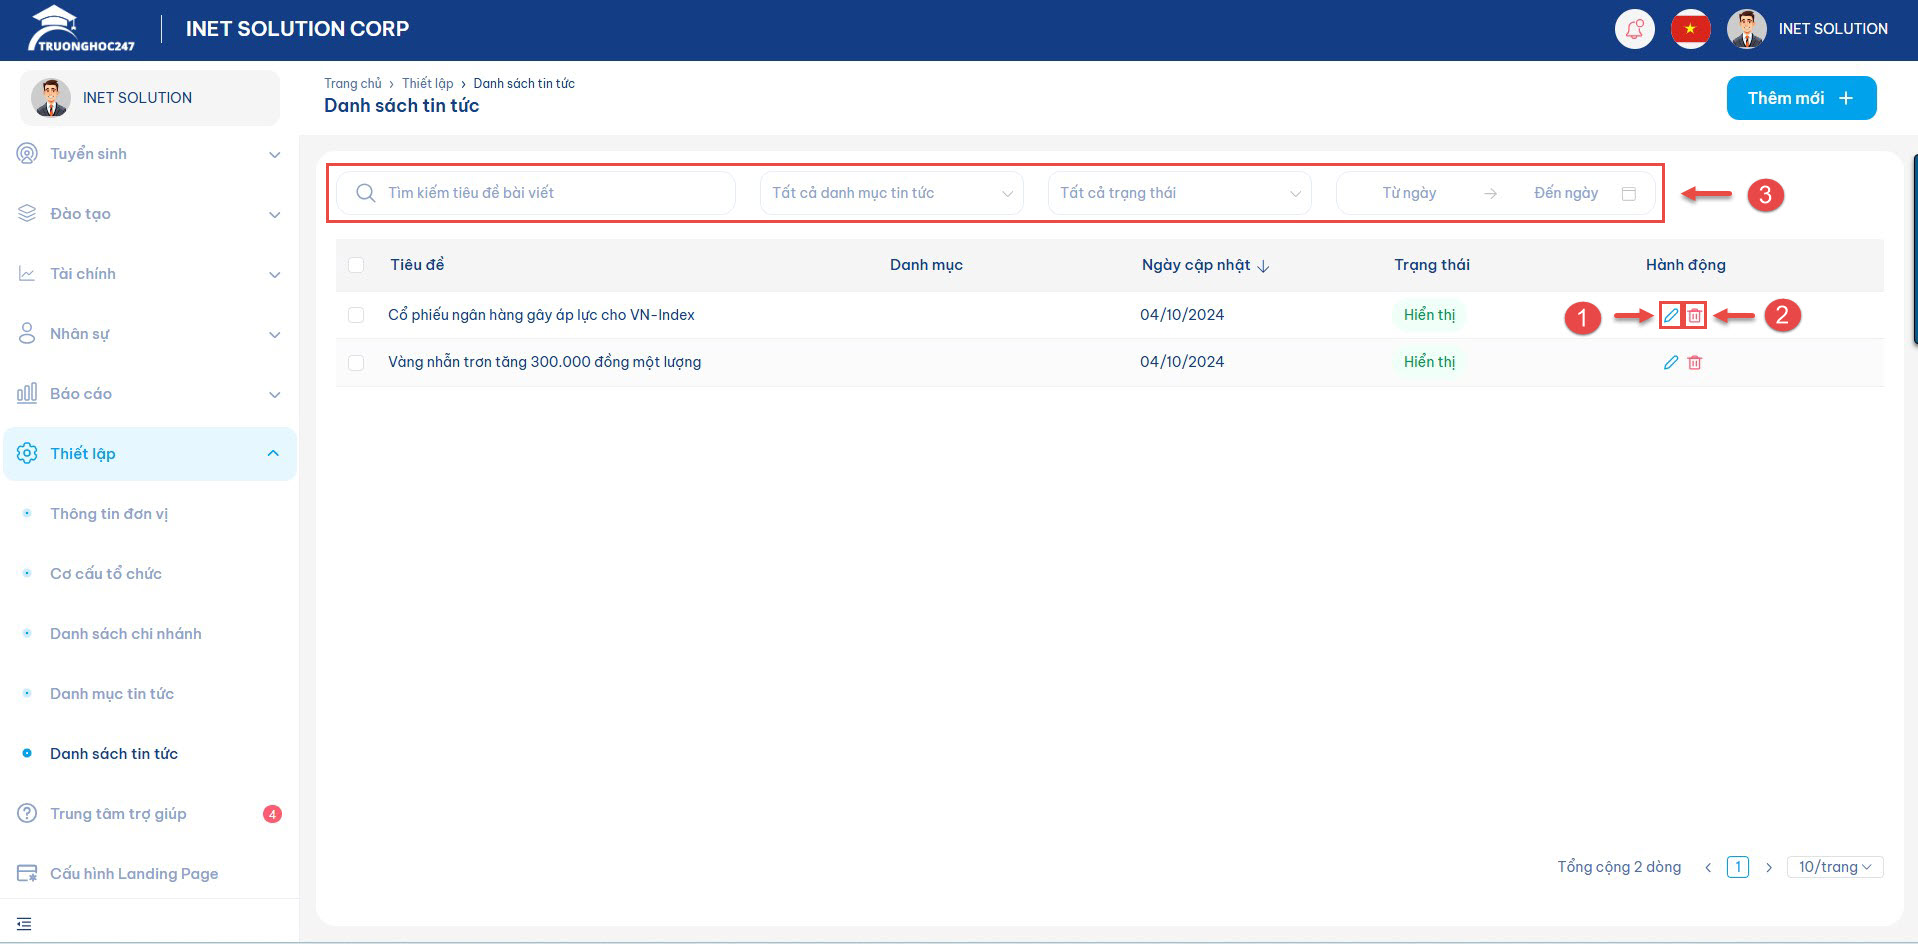Screen dimensions: 1918x944
Task: Click 'Trang chủ' breadcrumb link
Action: point(352,84)
